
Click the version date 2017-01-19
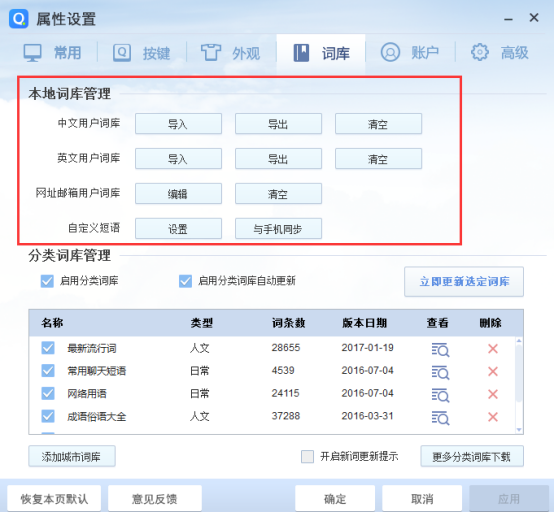coord(367,348)
